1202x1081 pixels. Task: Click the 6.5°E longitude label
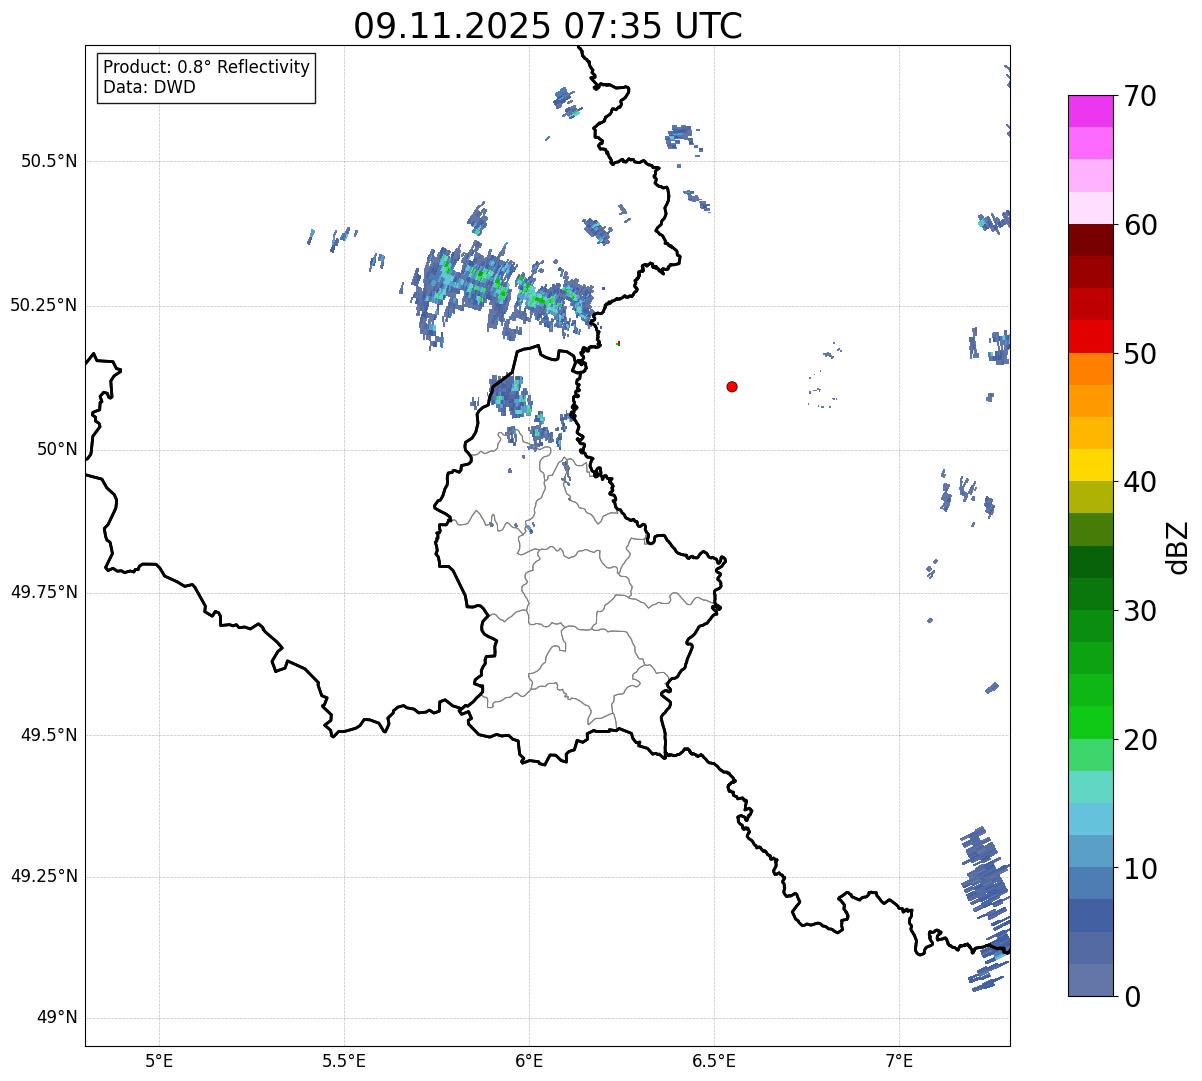(714, 1060)
